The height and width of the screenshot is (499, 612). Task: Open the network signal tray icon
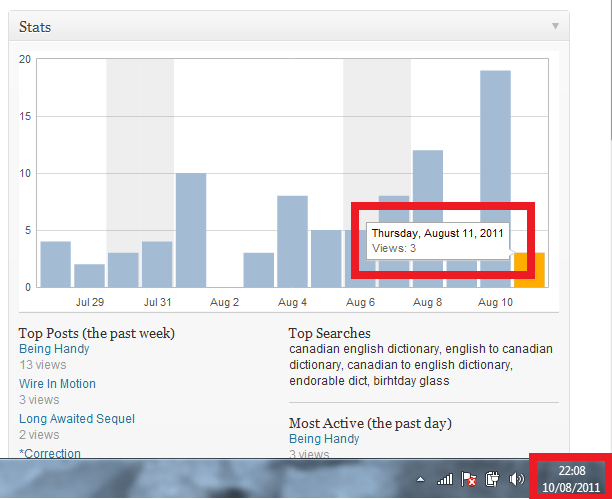(445, 480)
